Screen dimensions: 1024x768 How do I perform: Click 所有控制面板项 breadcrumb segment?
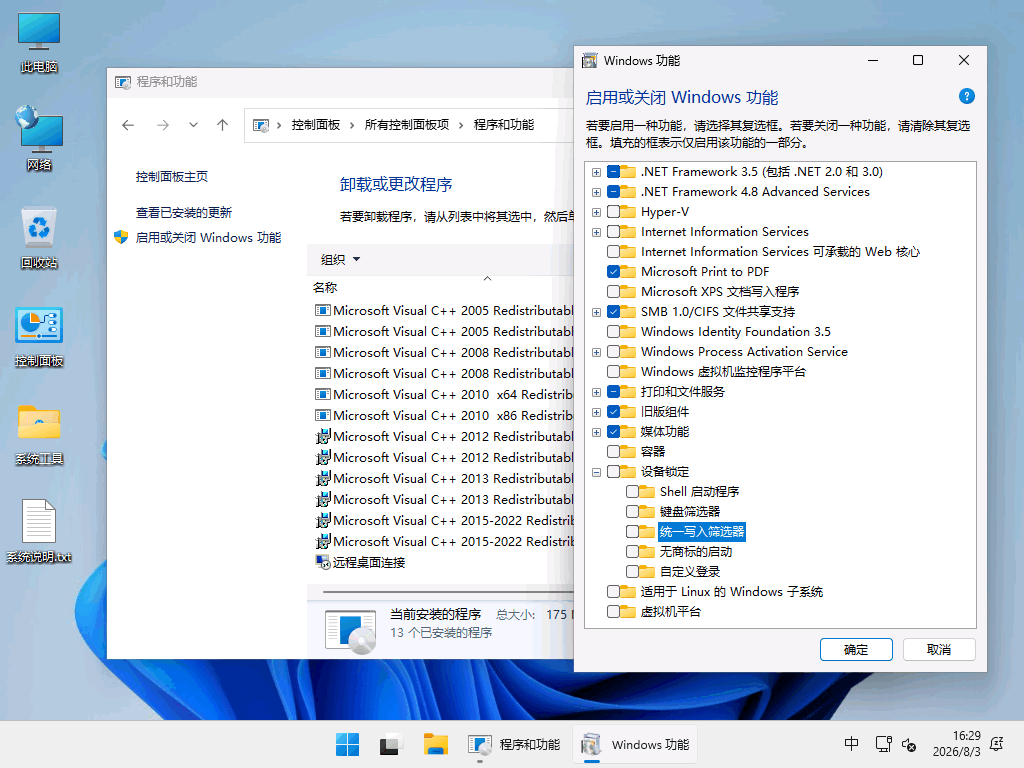click(407, 125)
